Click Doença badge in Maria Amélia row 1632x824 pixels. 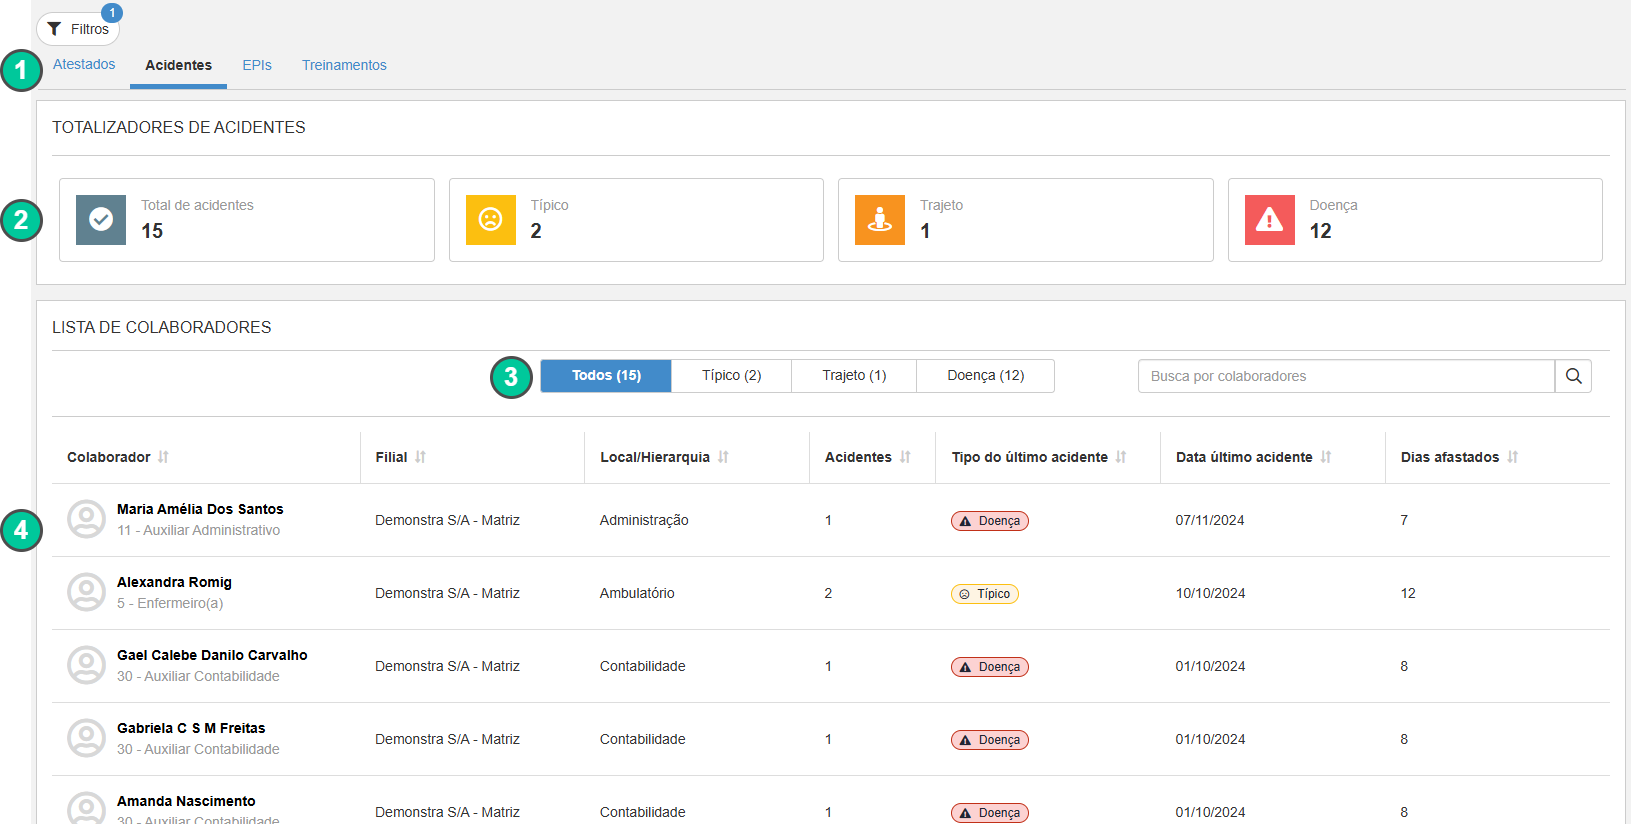point(990,521)
